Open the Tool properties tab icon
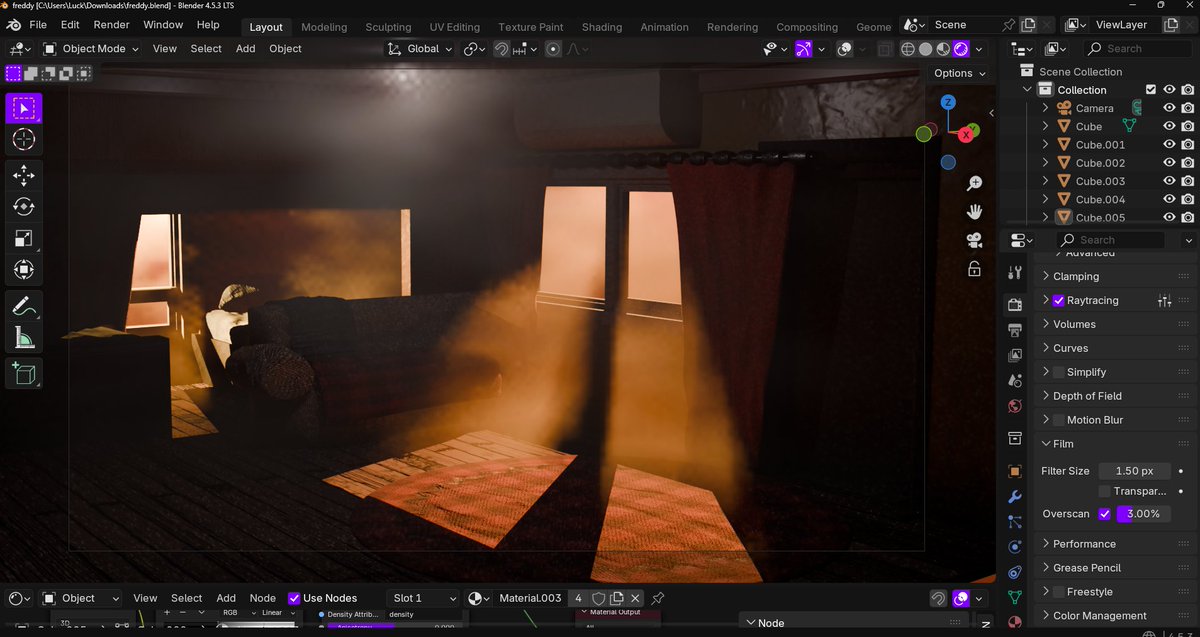Image resolution: width=1200 pixels, height=637 pixels. 1015,272
